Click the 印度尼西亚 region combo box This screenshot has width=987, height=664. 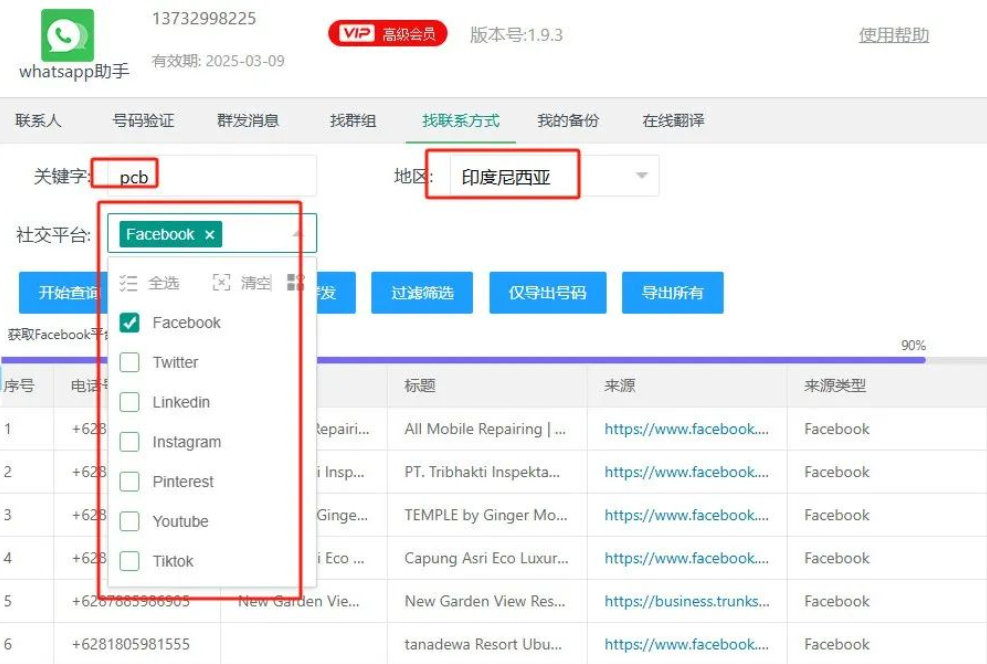coord(555,176)
